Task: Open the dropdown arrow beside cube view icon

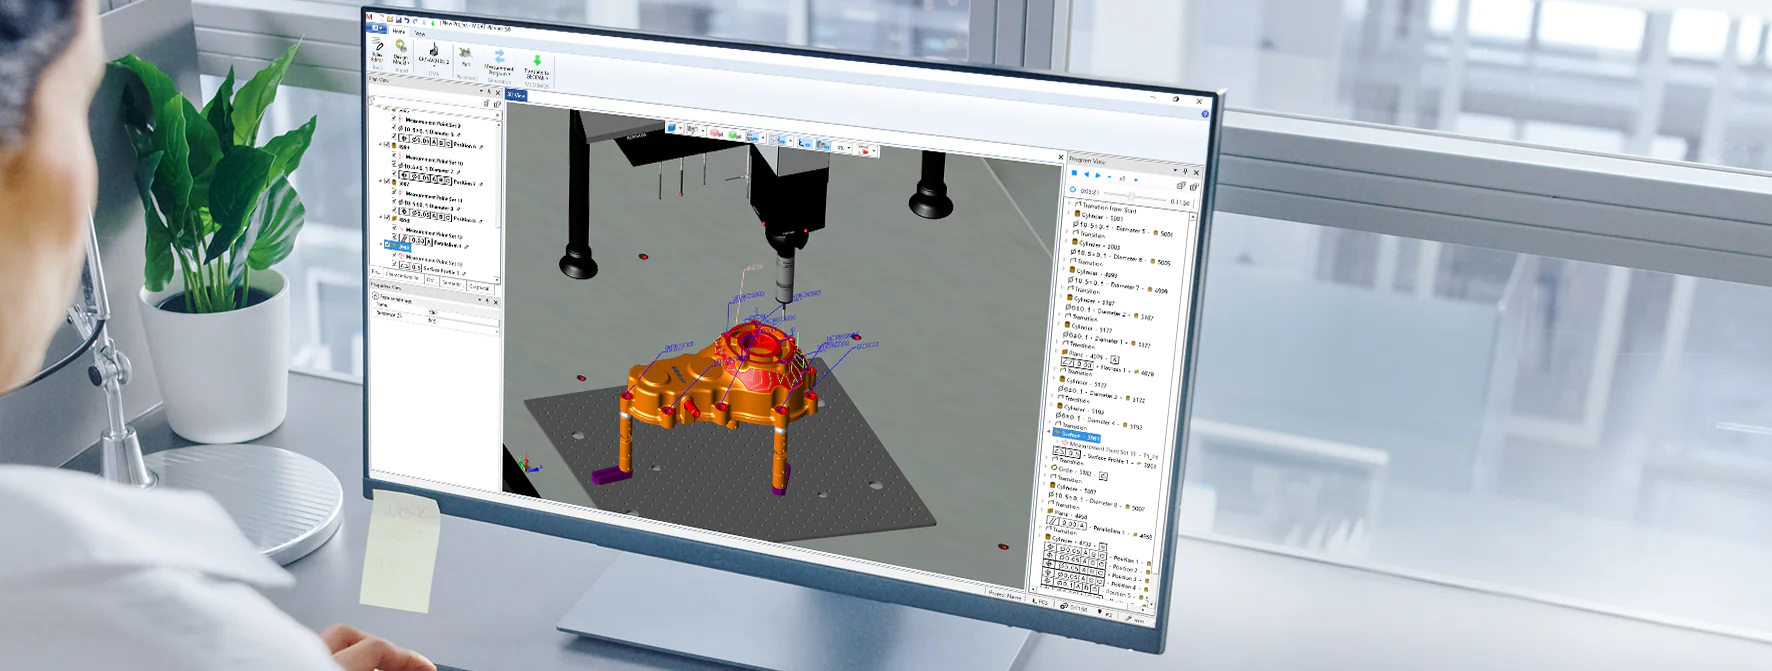Action: (682, 129)
